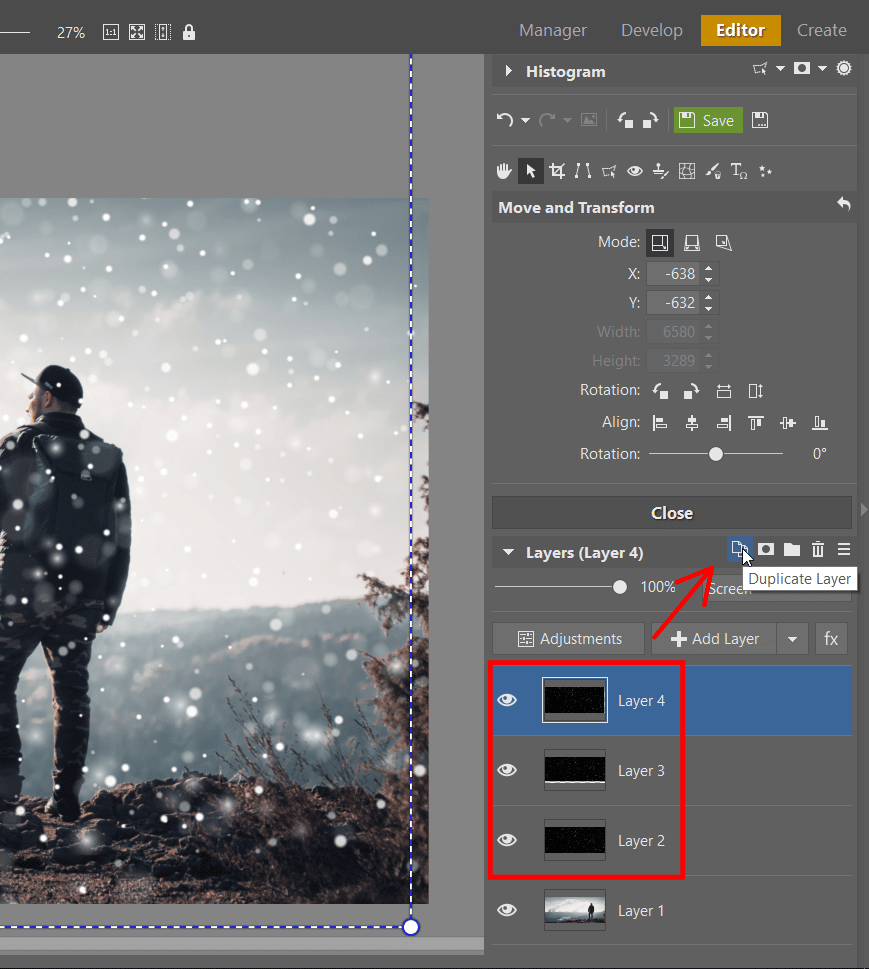Align layer vertical centers
869x969 pixels.
787,423
